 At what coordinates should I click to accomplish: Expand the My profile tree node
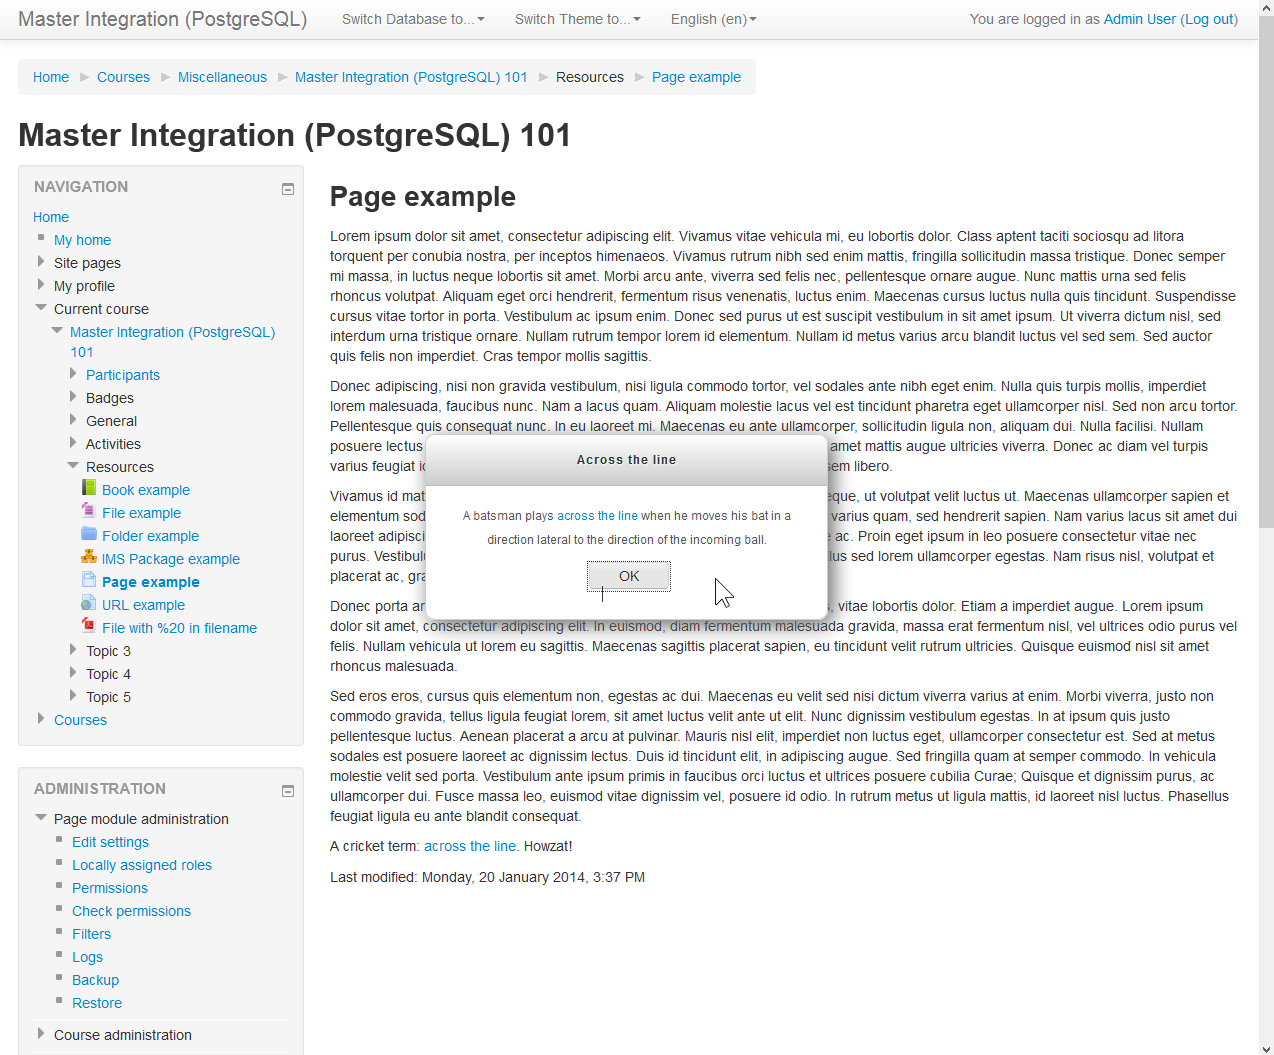[41, 285]
